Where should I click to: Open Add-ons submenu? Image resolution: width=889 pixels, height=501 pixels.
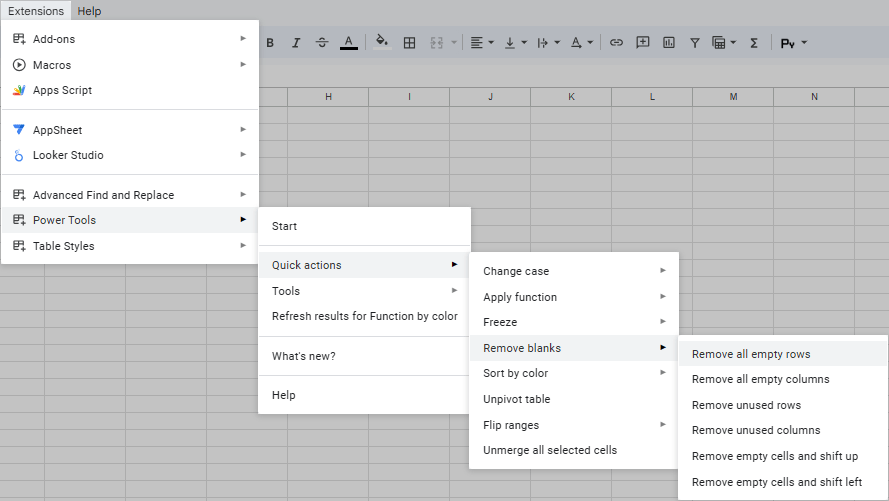(130, 39)
